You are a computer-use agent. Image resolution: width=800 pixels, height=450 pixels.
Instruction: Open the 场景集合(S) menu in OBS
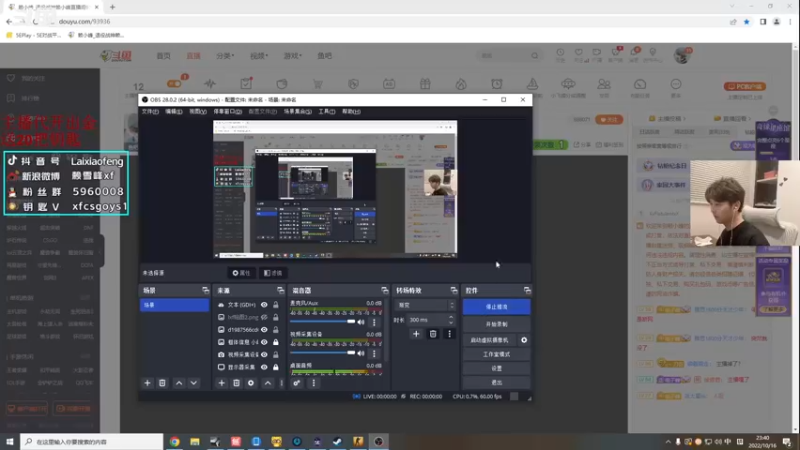click(297, 111)
